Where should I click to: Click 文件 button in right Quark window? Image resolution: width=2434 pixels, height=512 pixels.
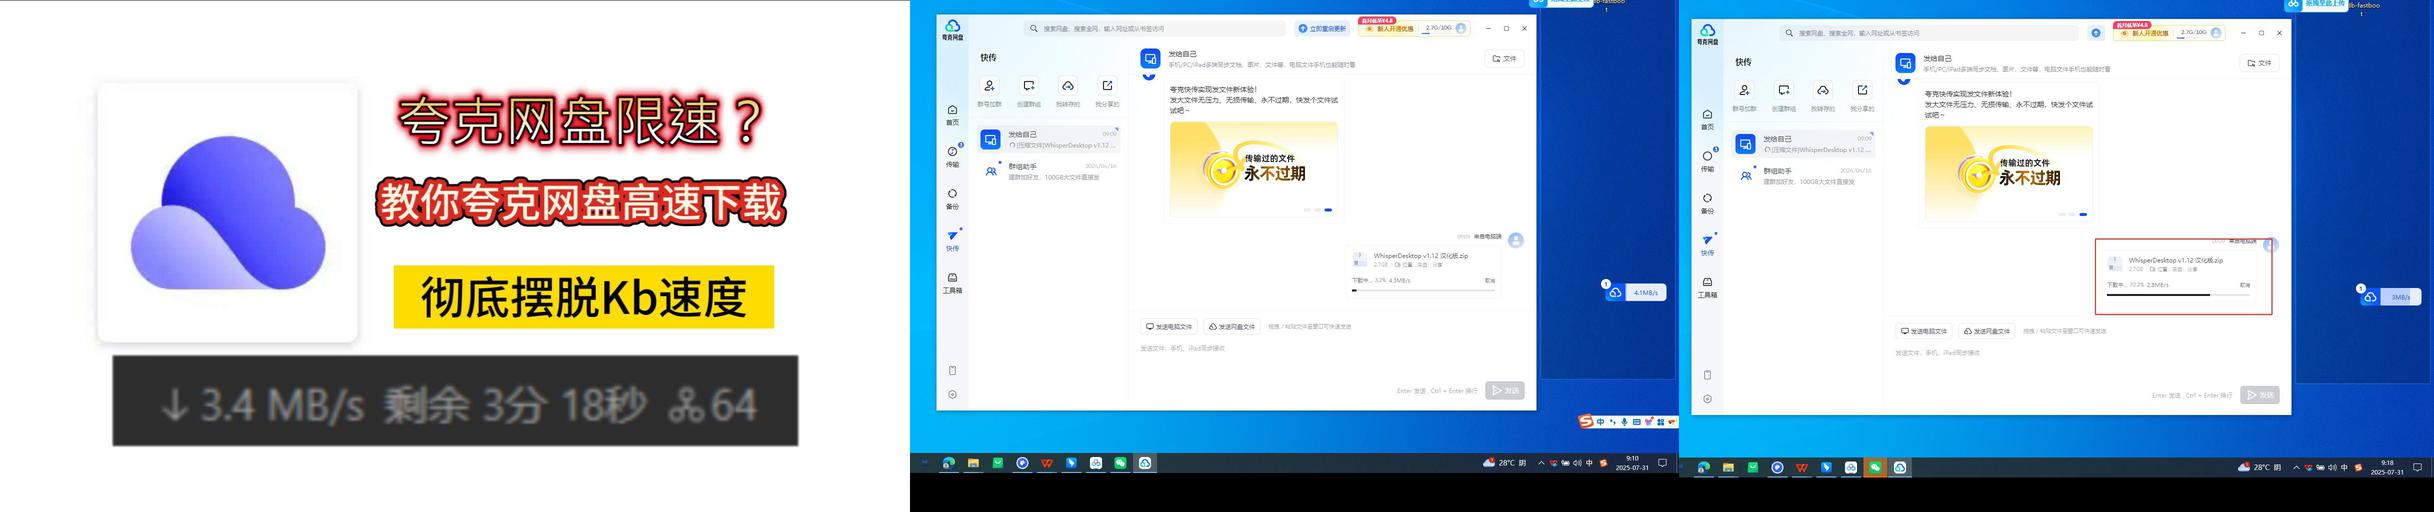(x=2259, y=63)
